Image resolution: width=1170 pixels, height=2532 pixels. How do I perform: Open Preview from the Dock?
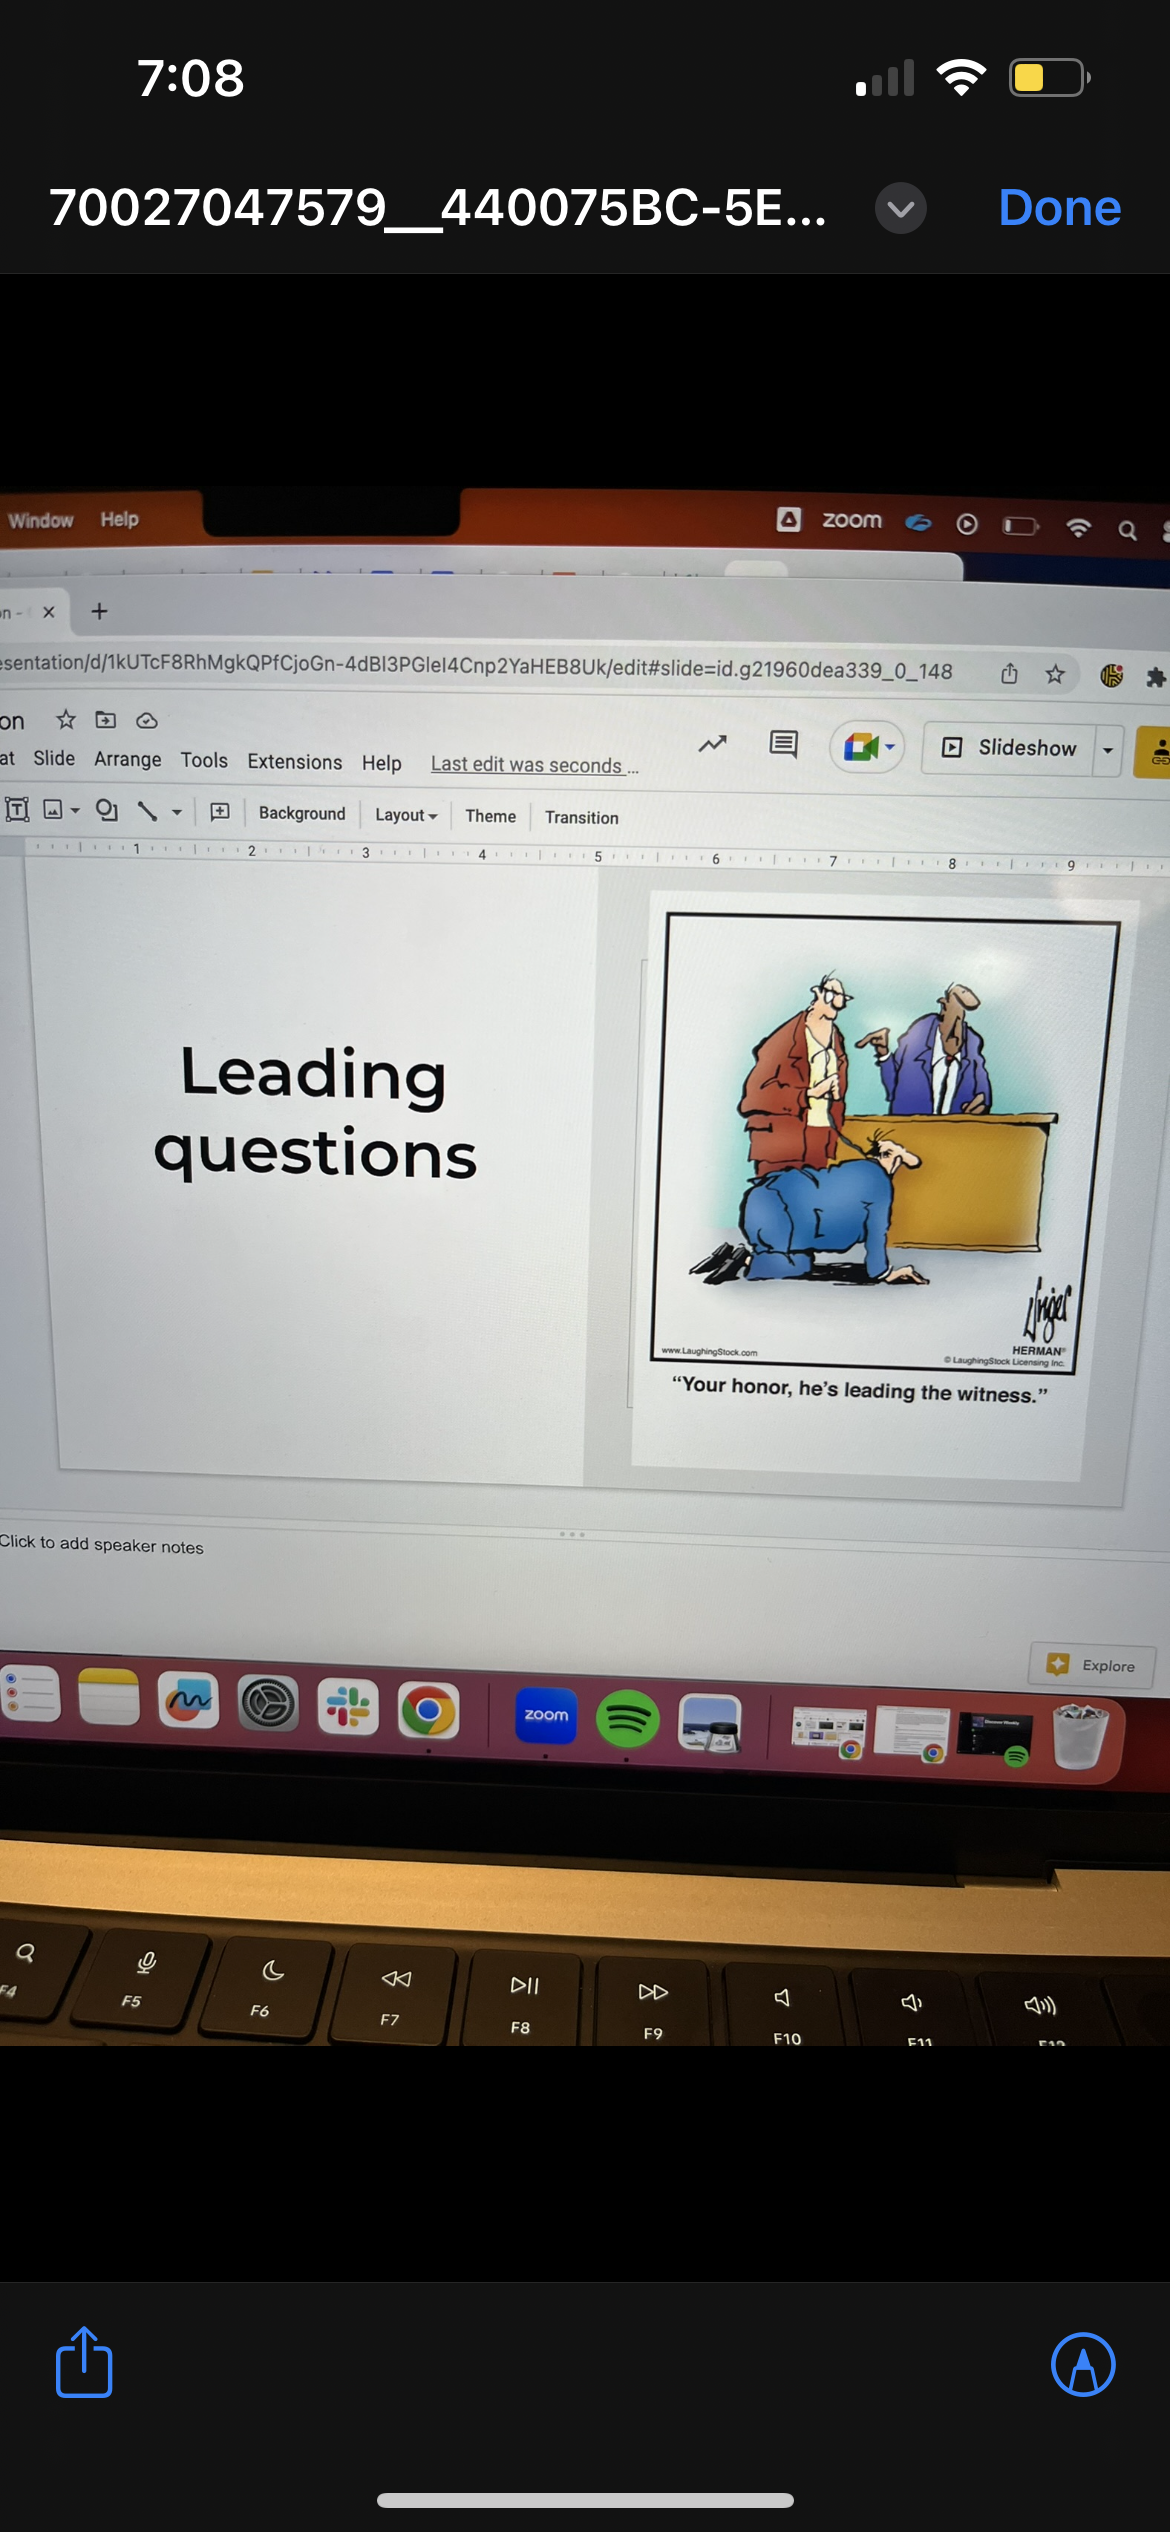tap(710, 1722)
